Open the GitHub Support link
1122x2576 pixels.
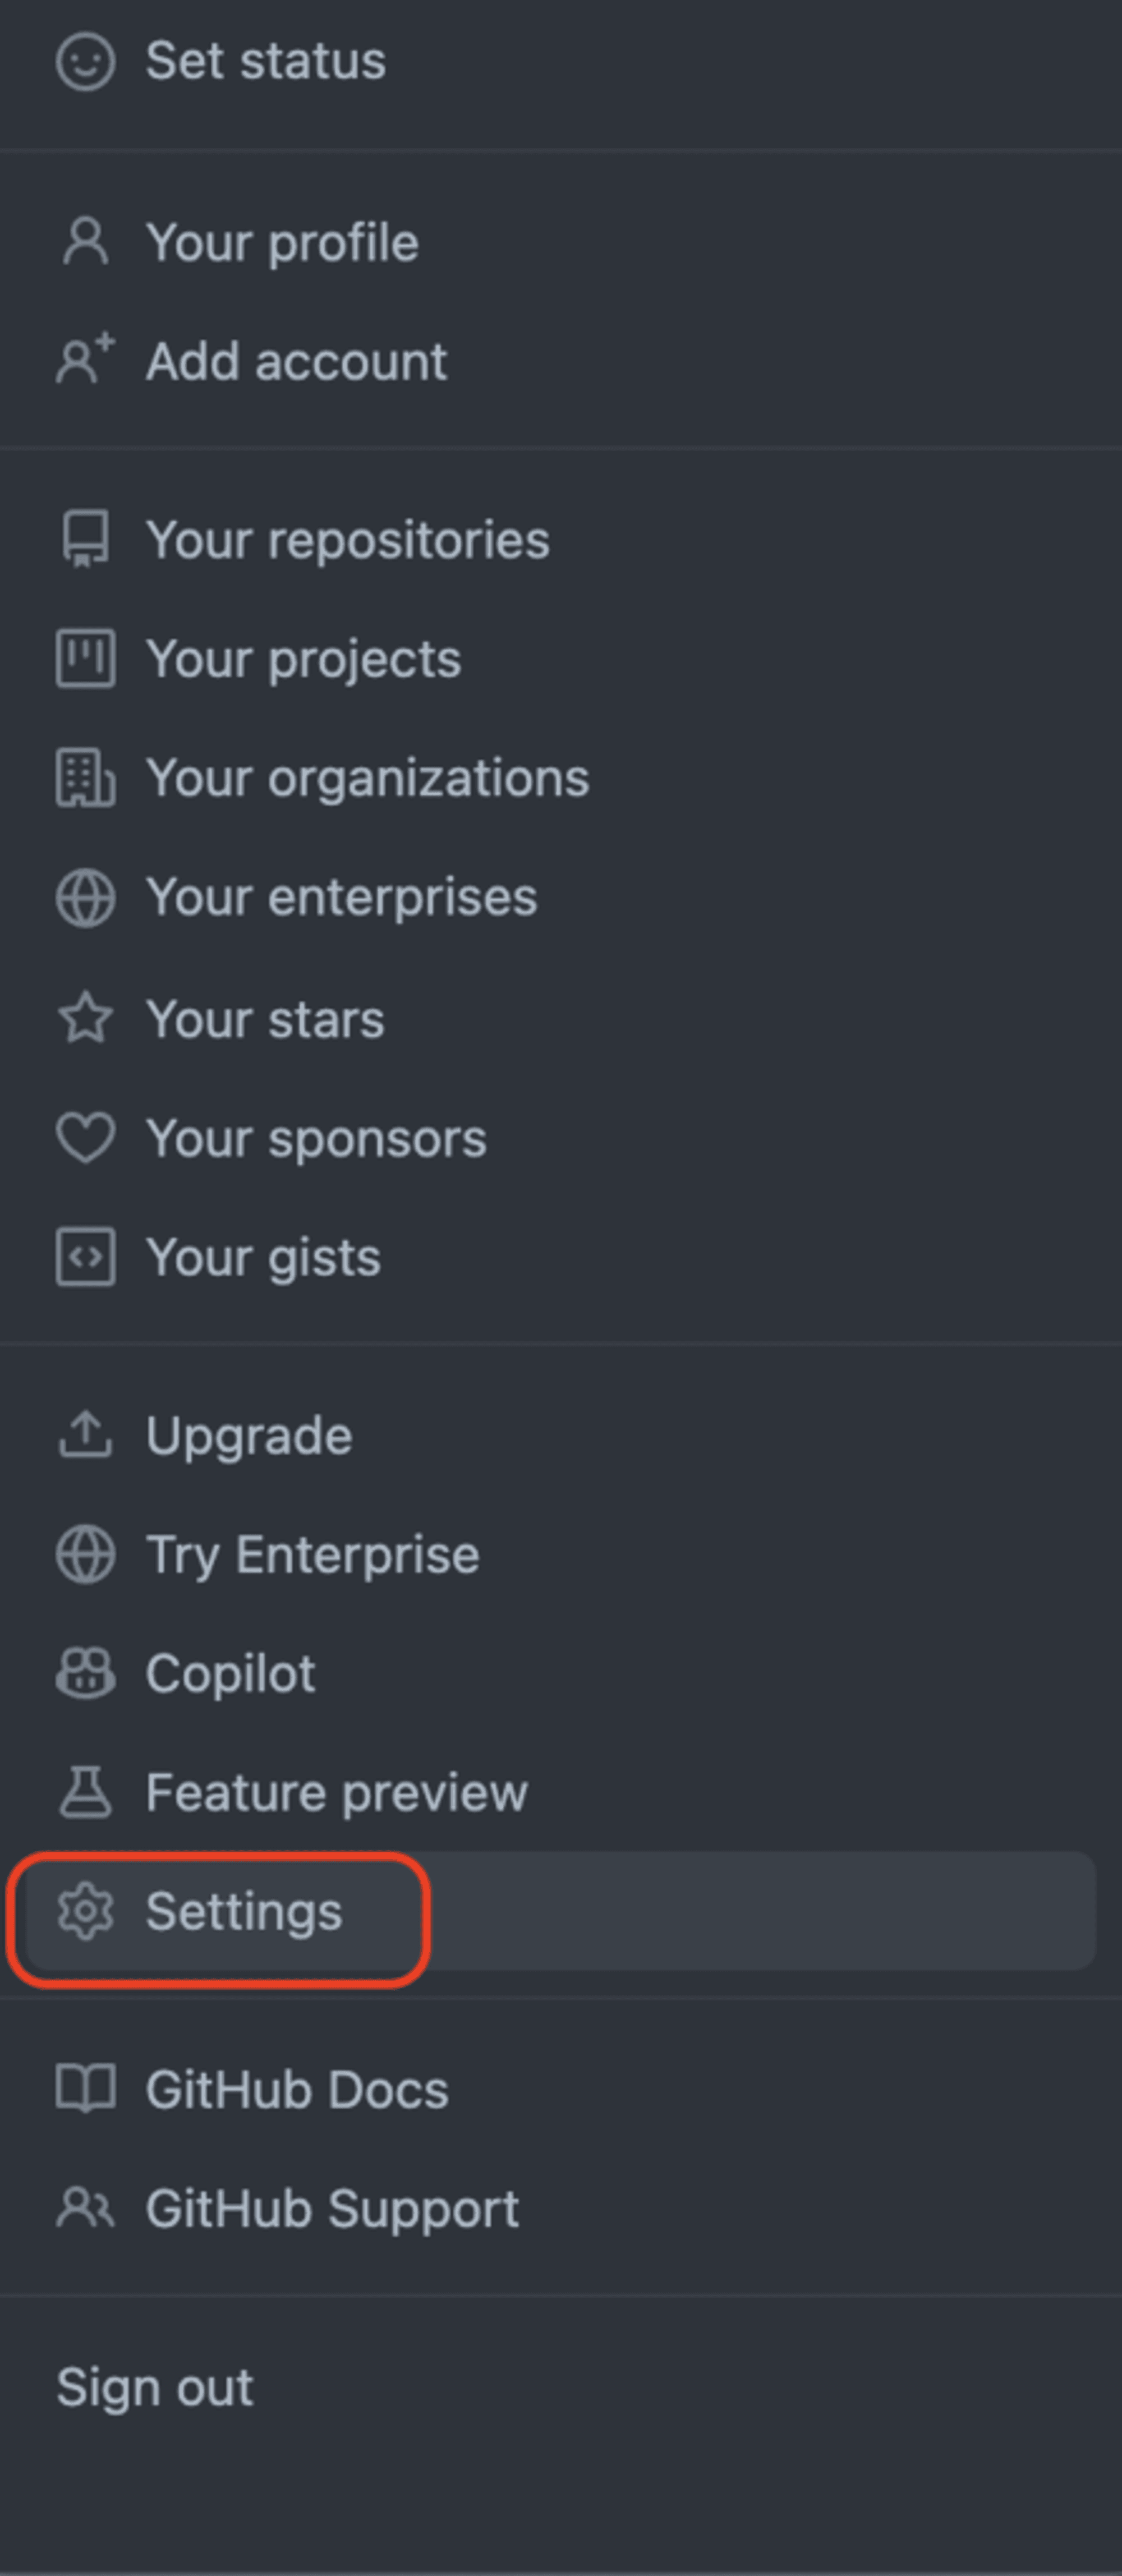[560, 2208]
